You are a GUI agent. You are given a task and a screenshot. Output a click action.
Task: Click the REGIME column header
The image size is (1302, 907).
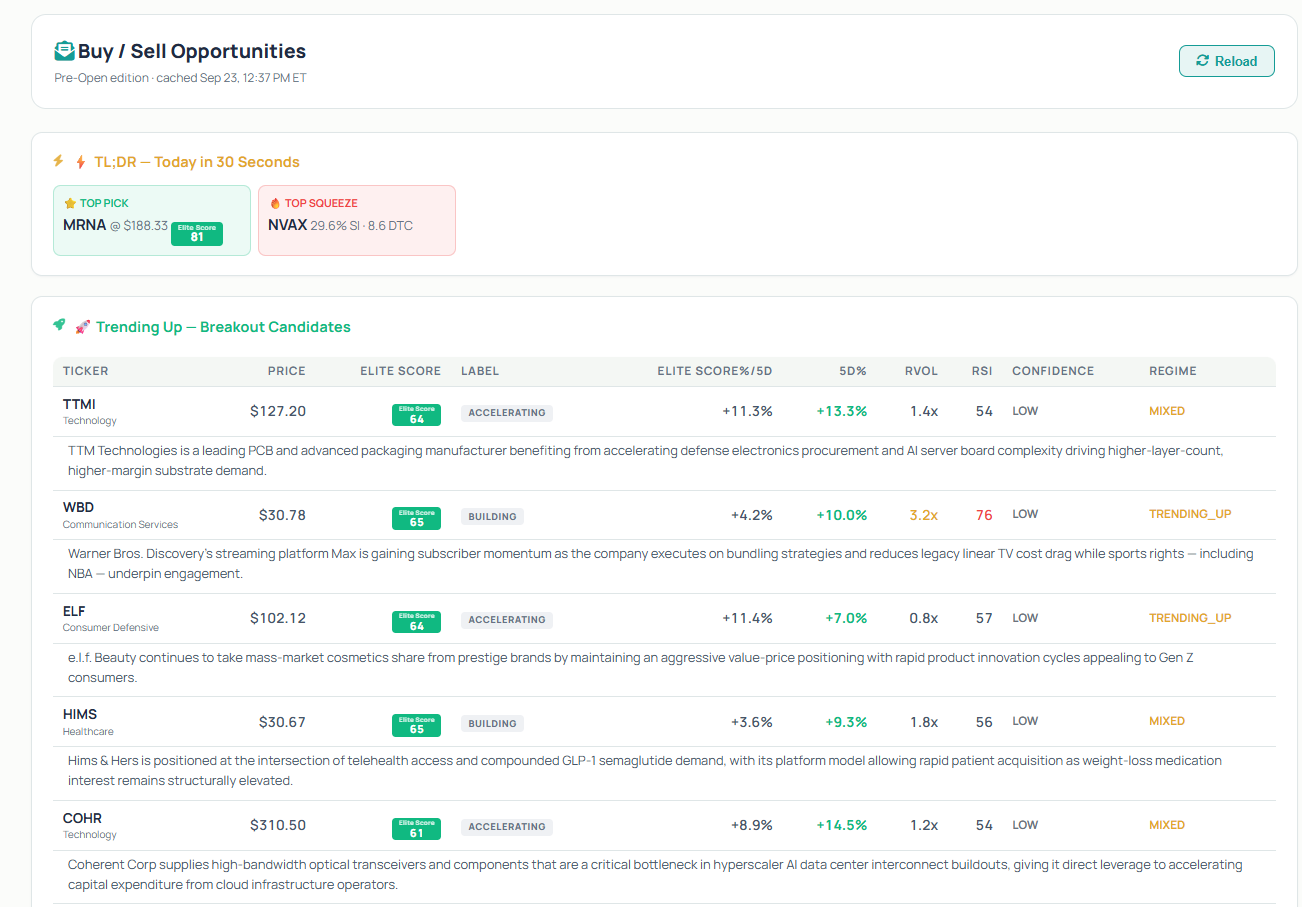(1173, 371)
